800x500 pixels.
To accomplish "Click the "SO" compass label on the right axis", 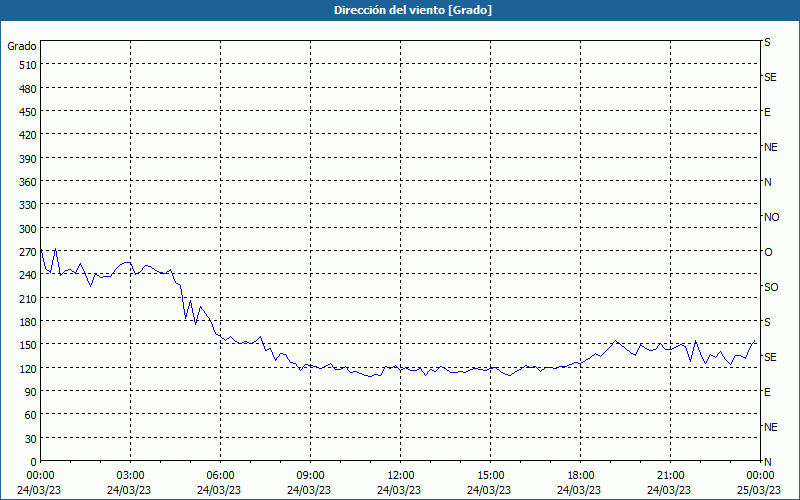I will point(771,287).
